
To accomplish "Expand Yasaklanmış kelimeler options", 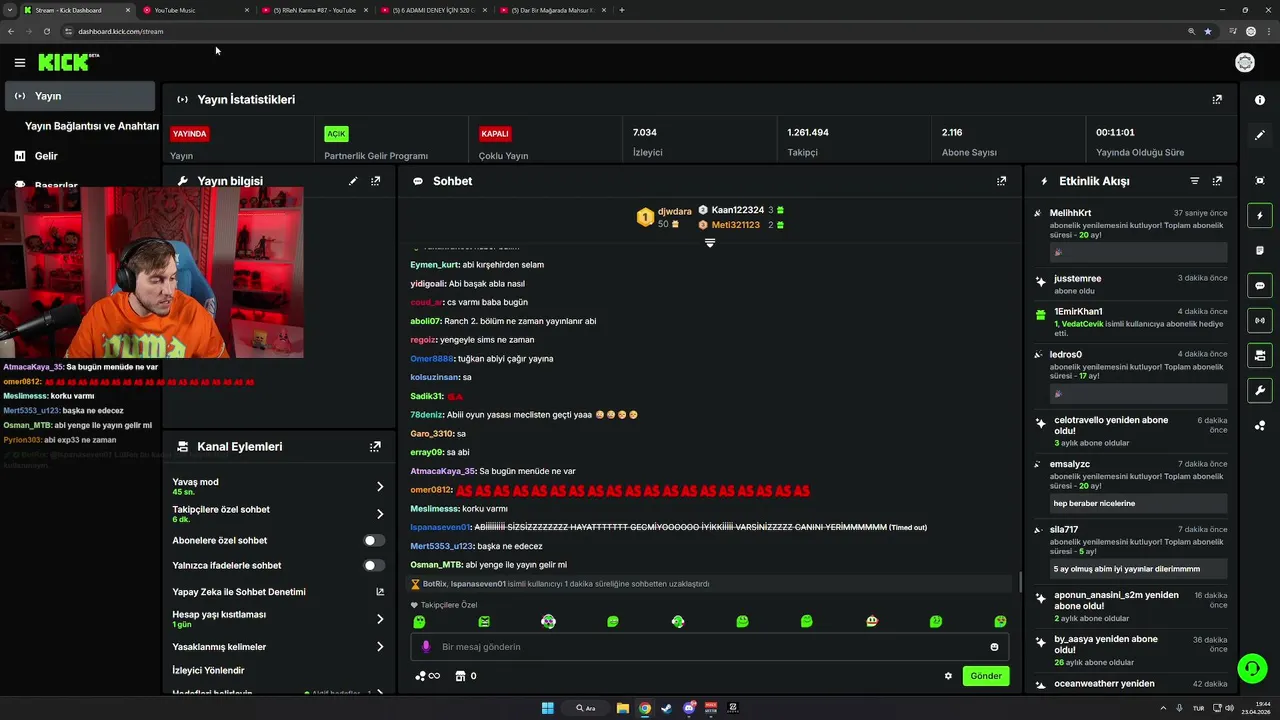I will (379, 647).
